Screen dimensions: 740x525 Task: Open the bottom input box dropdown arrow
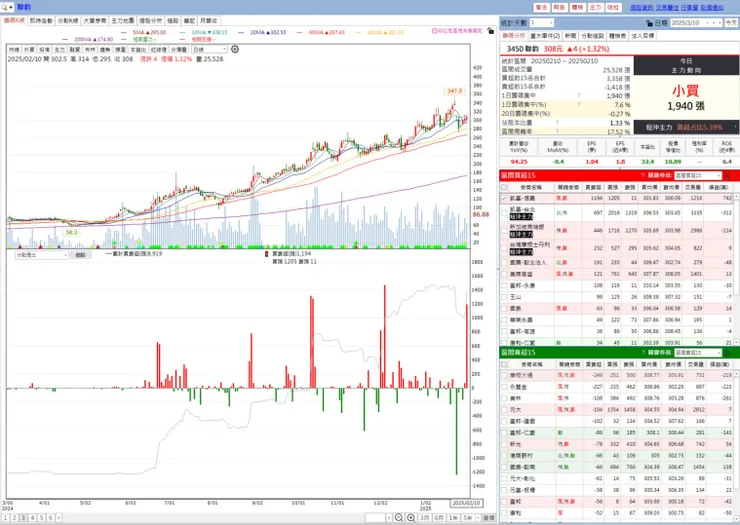389,518
